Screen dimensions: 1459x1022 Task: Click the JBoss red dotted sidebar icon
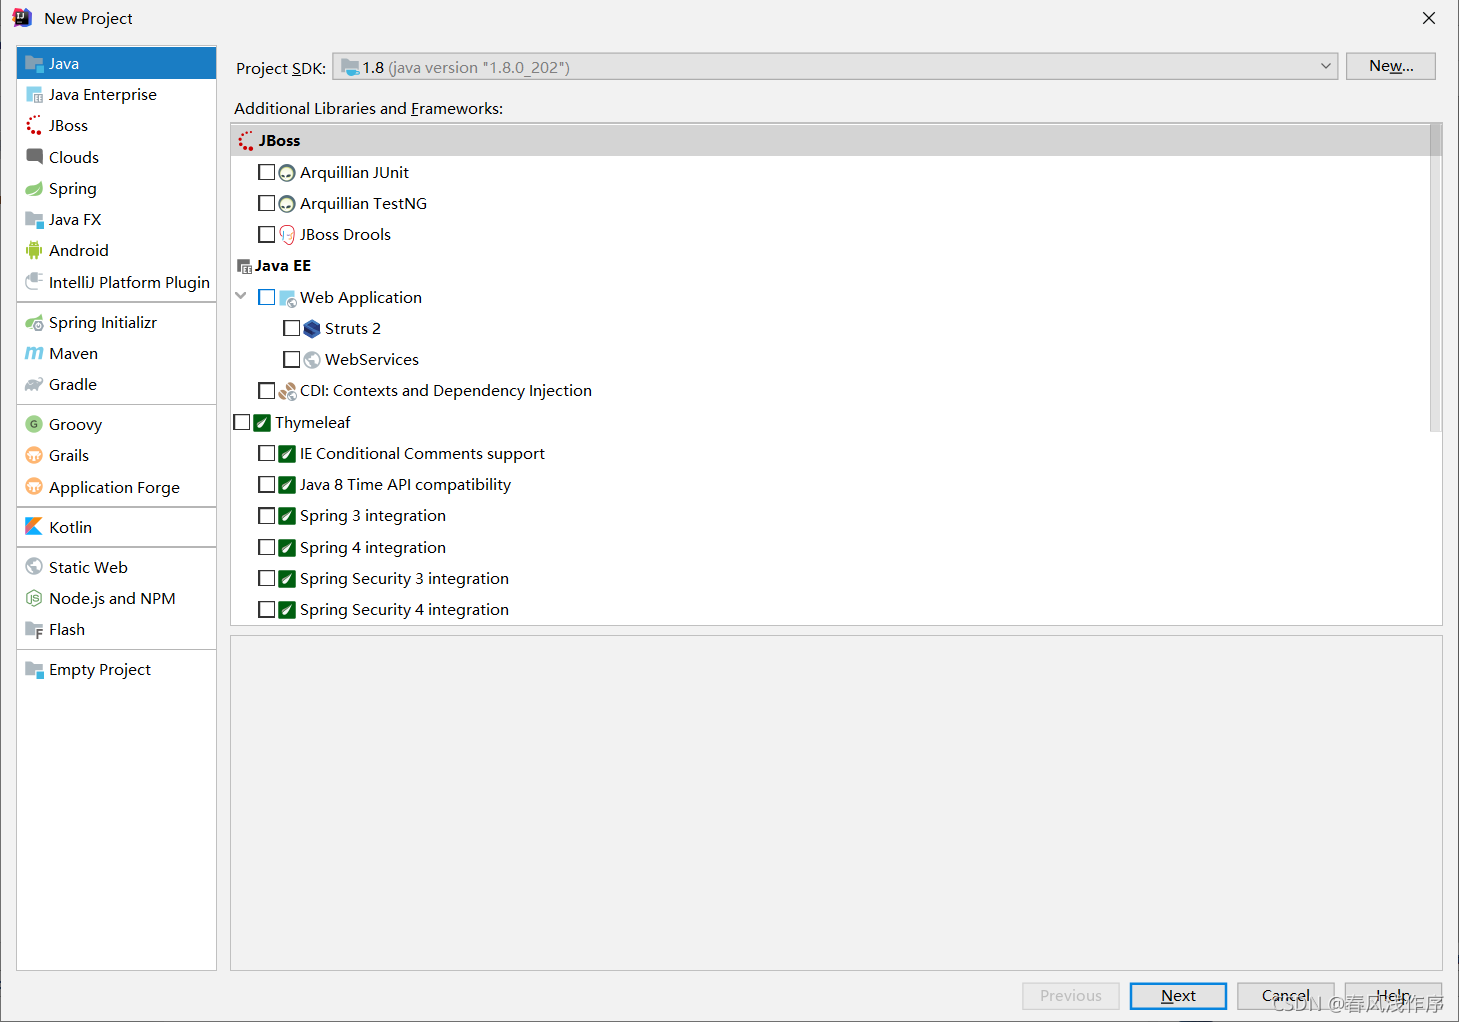pyautogui.click(x=34, y=126)
